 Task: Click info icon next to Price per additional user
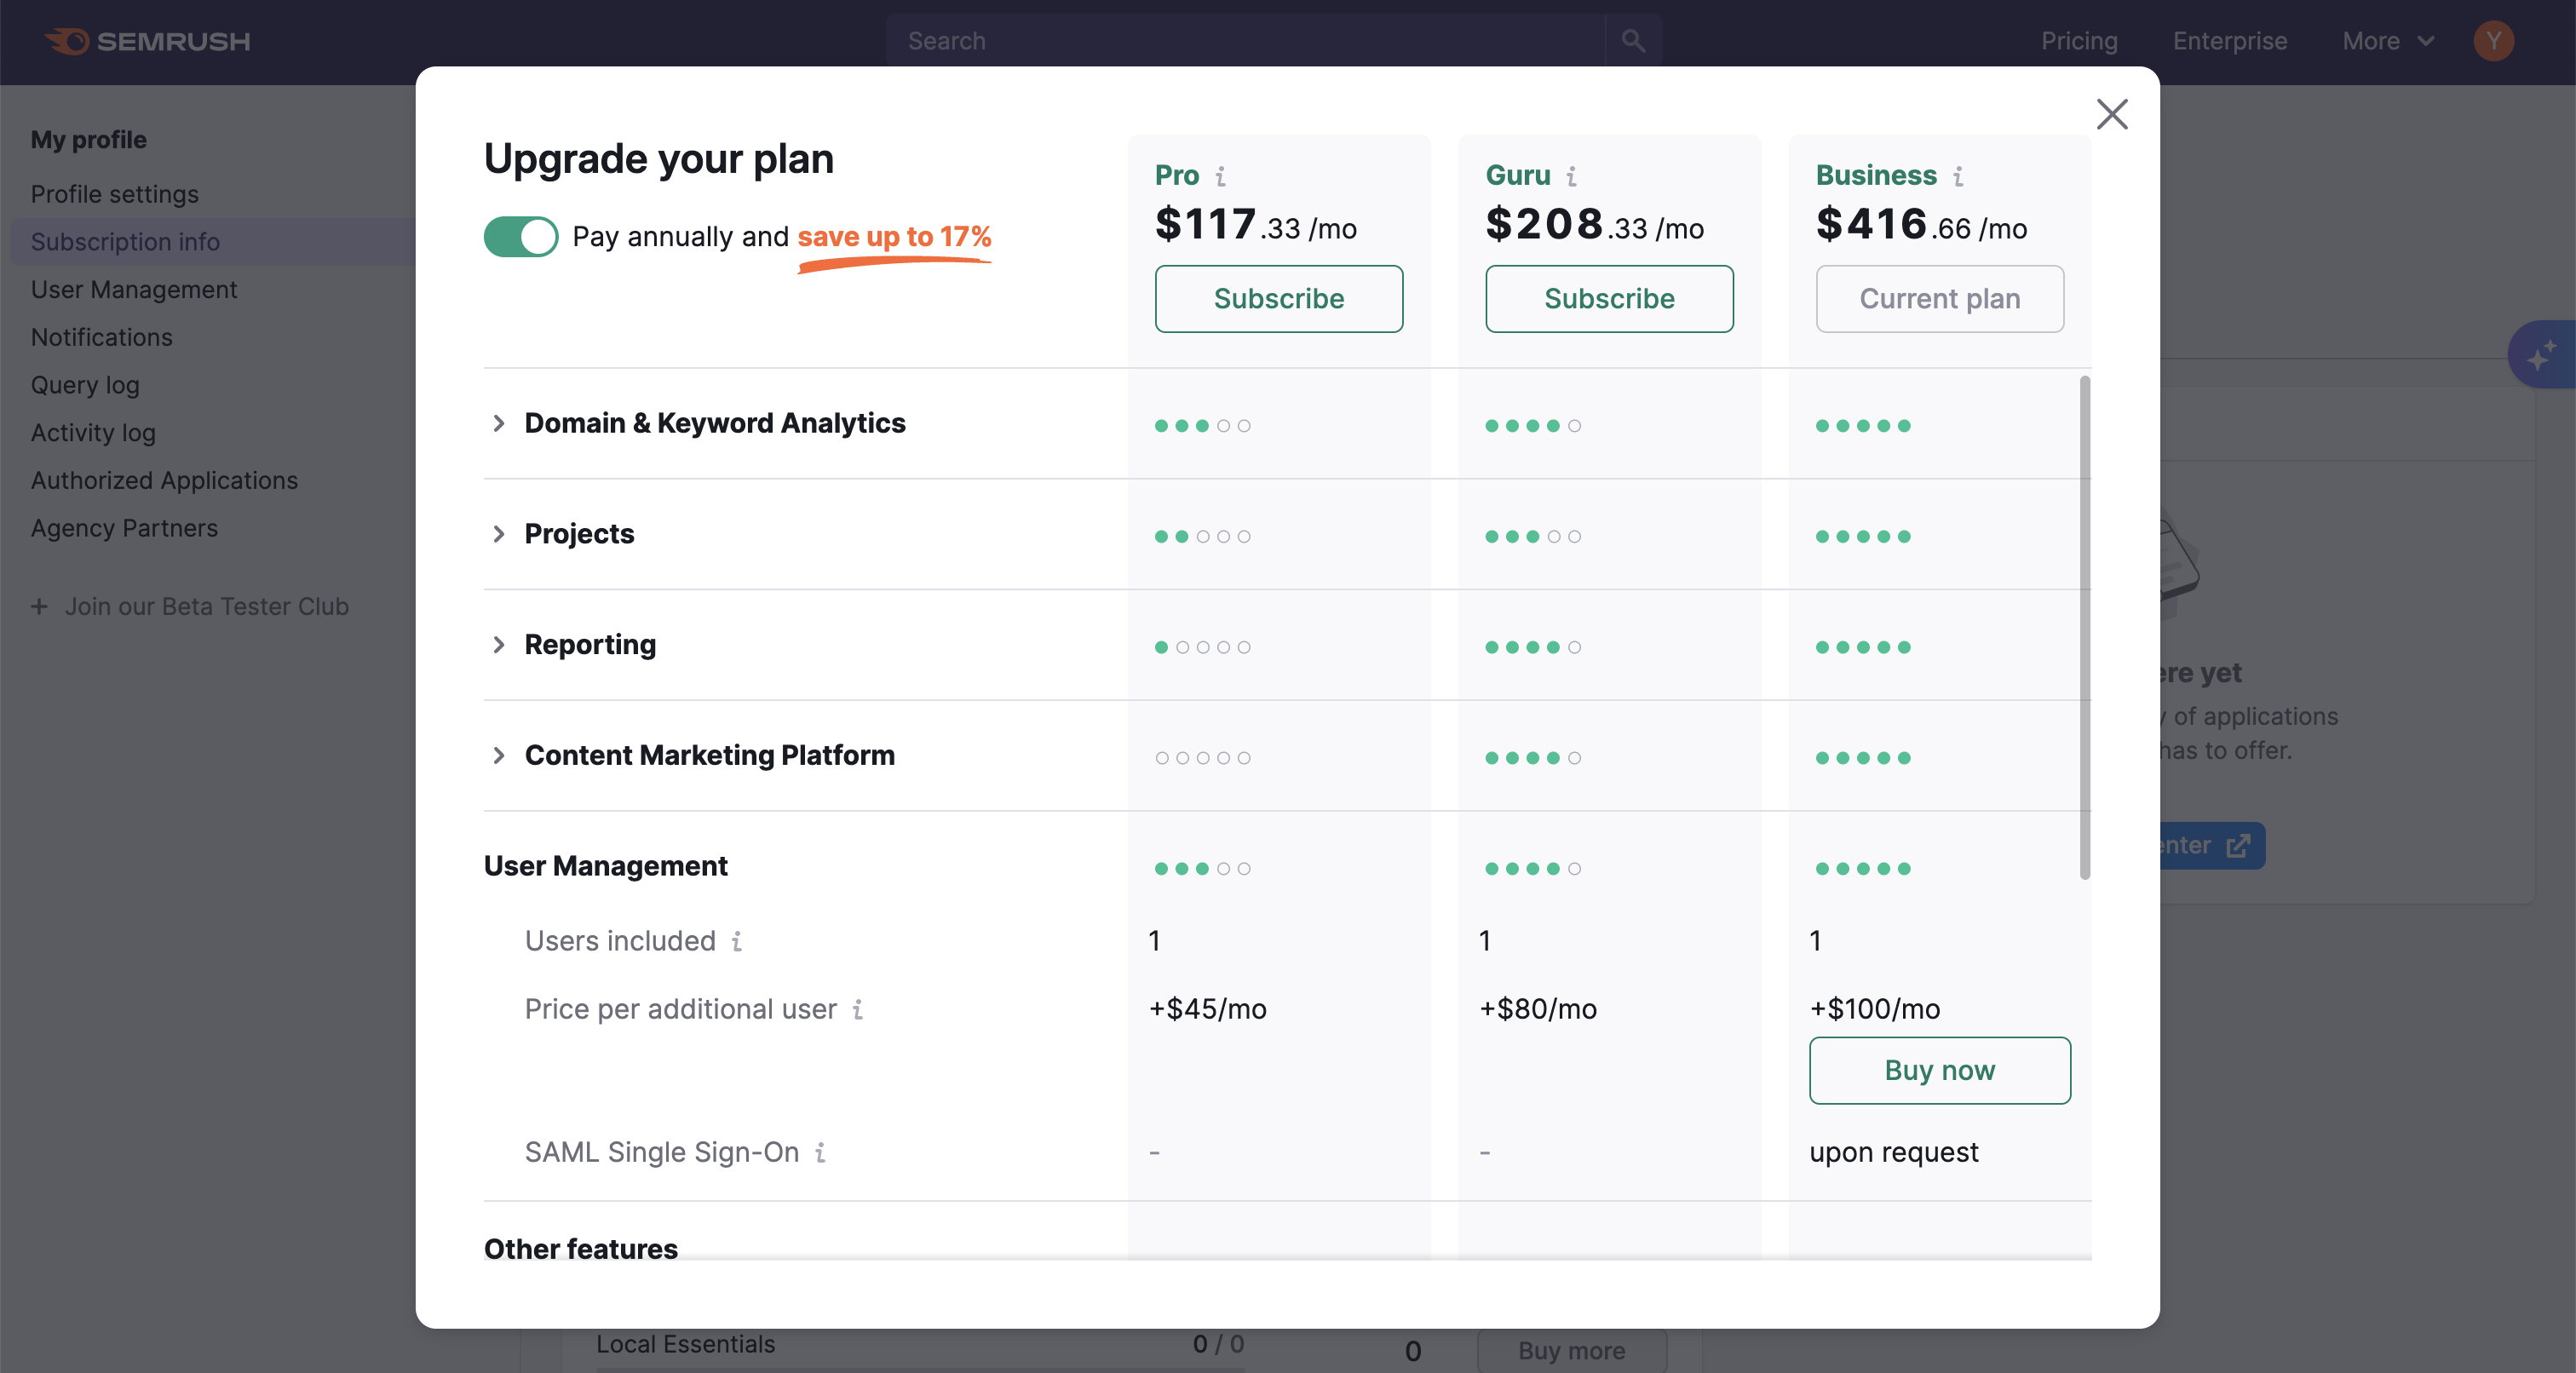[x=858, y=1009]
